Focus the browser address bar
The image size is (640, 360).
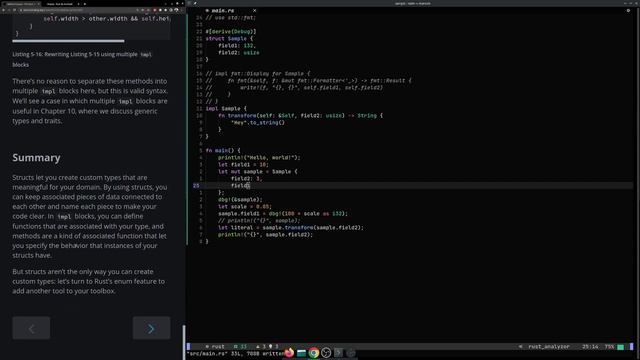coord(78,10)
